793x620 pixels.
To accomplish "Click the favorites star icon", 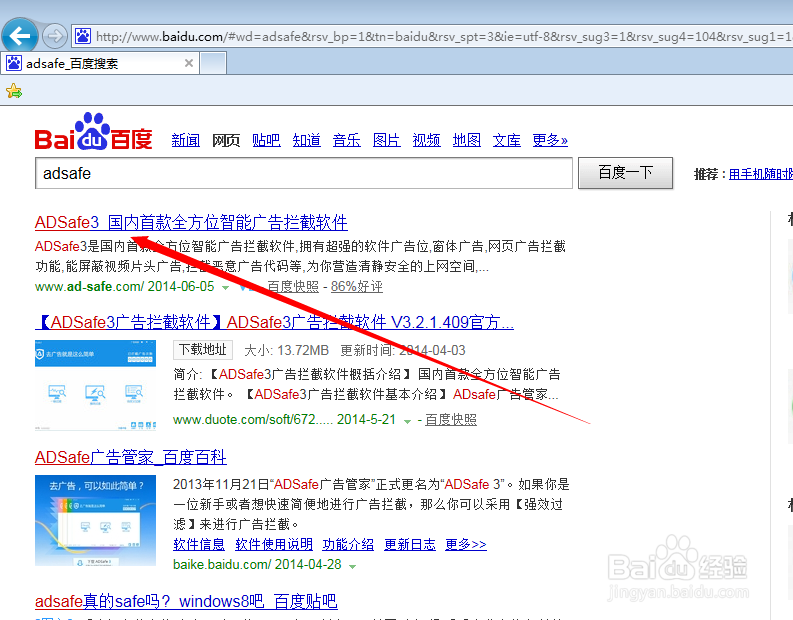I will [x=14, y=92].
